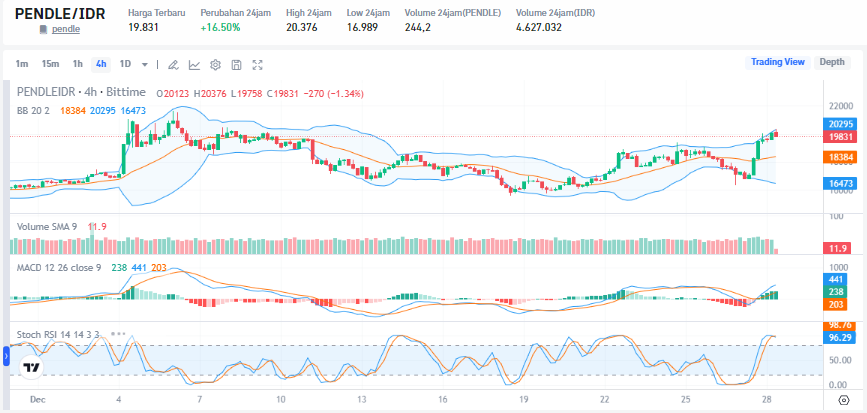This screenshot has width=867, height=413.
Task: Select the BB 20 2 indicator legend
Action: coord(33,111)
